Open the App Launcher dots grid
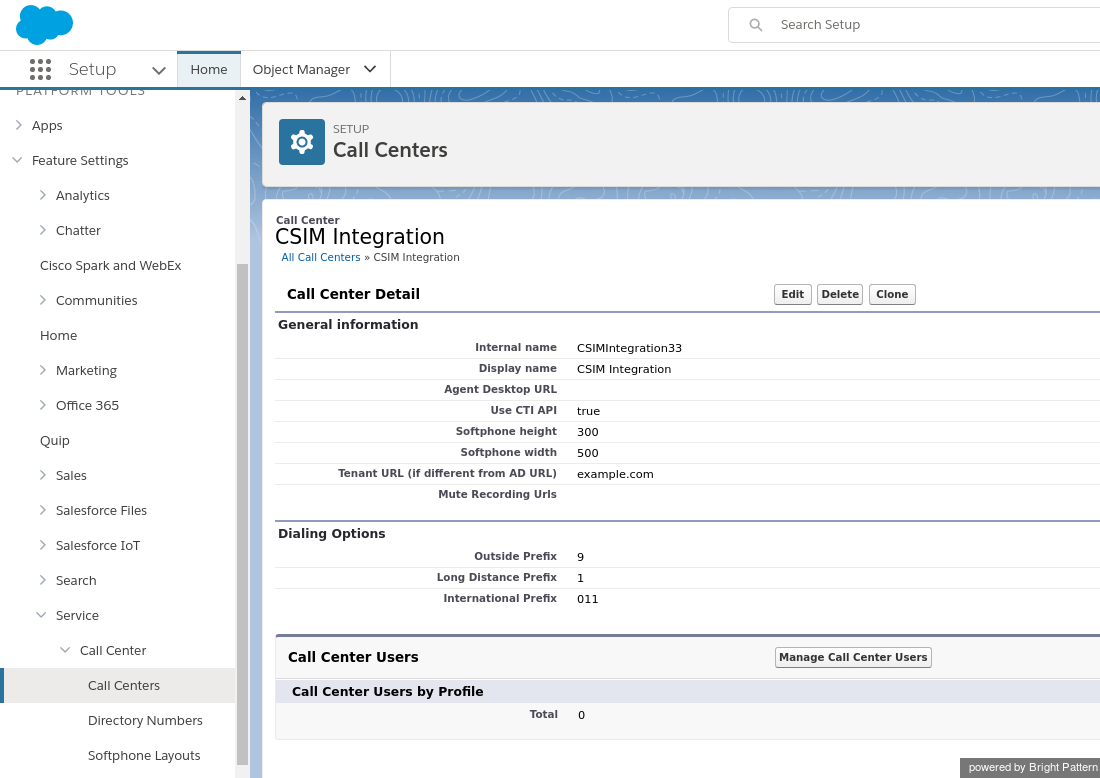The image size is (1100, 778). [x=41, y=69]
